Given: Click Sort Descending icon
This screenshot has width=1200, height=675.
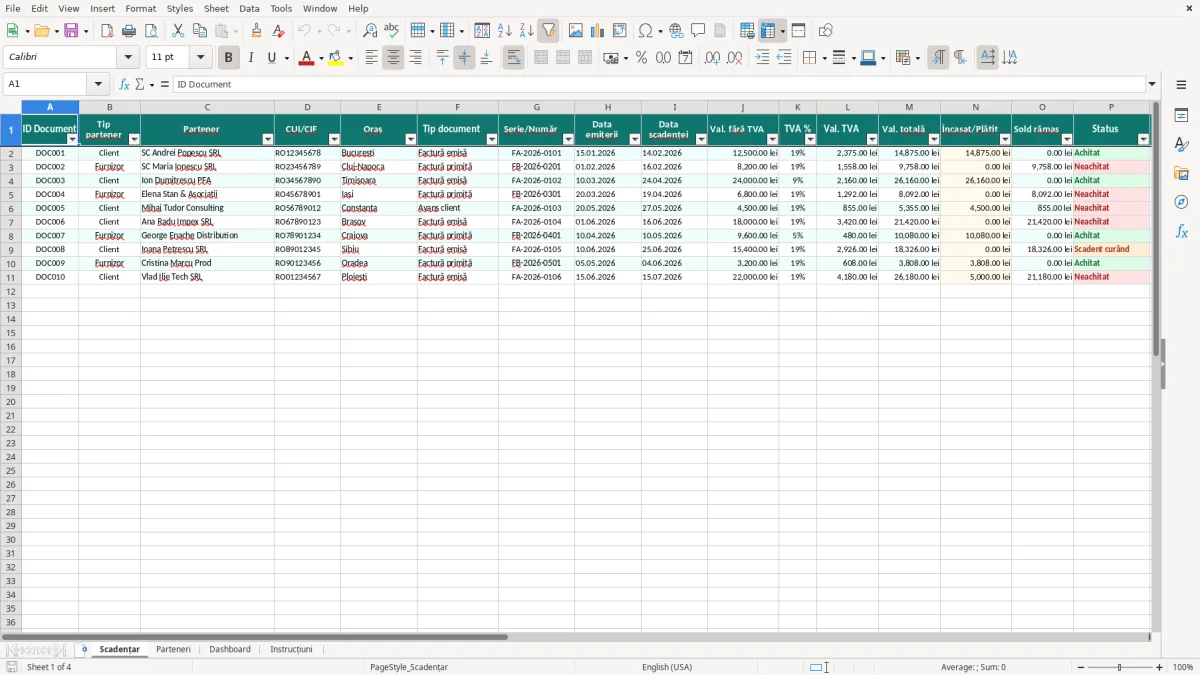Looking at the screenshot, I should point(526,31).
